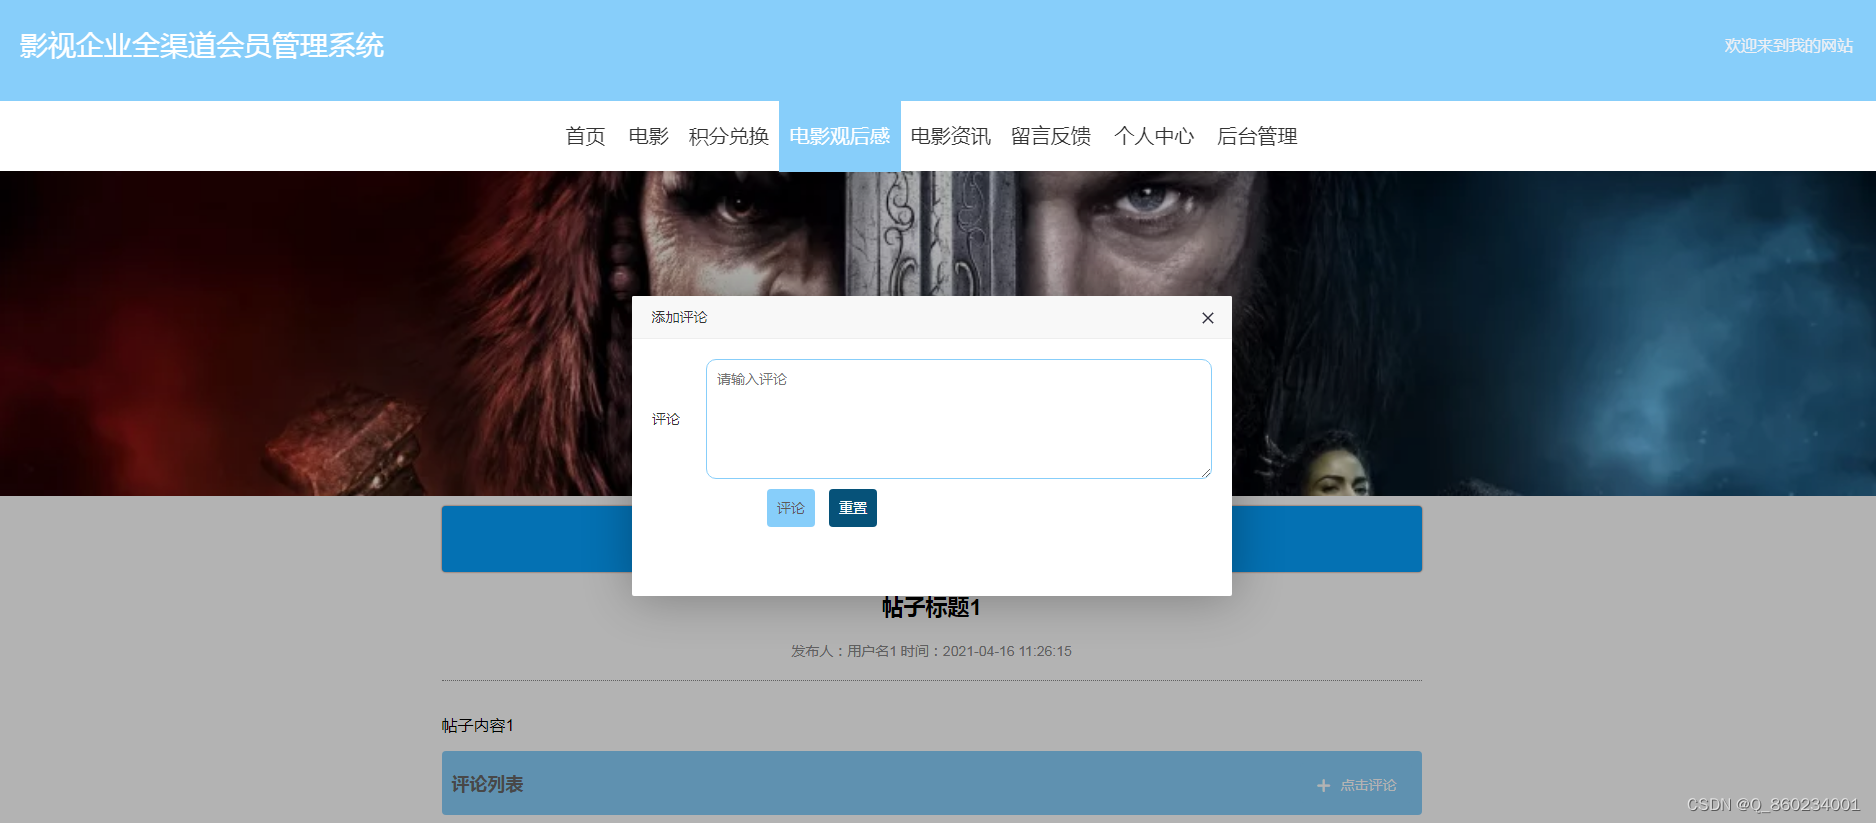Click the 评论 field label in dialog

click(x=666, y=419)
